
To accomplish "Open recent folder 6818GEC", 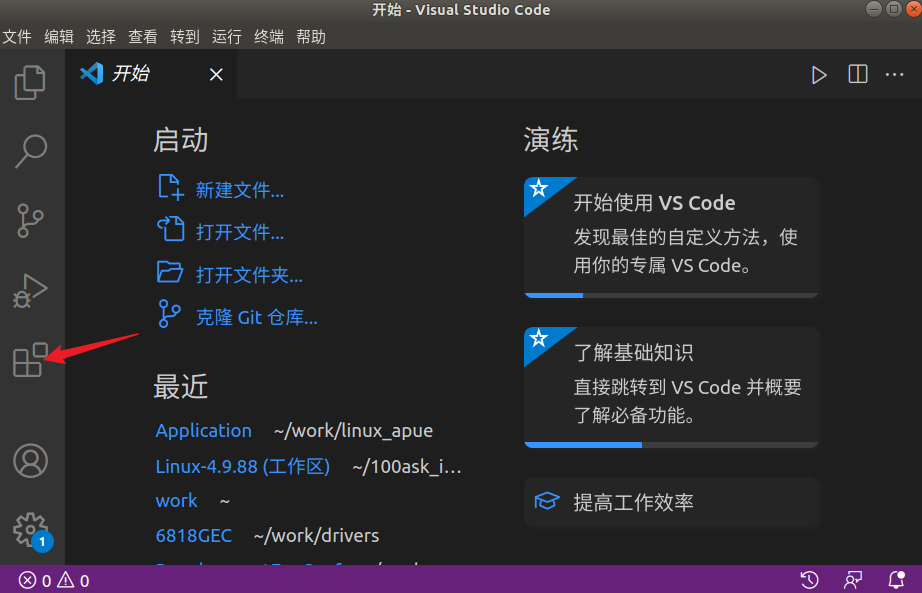I will (193, 535).
